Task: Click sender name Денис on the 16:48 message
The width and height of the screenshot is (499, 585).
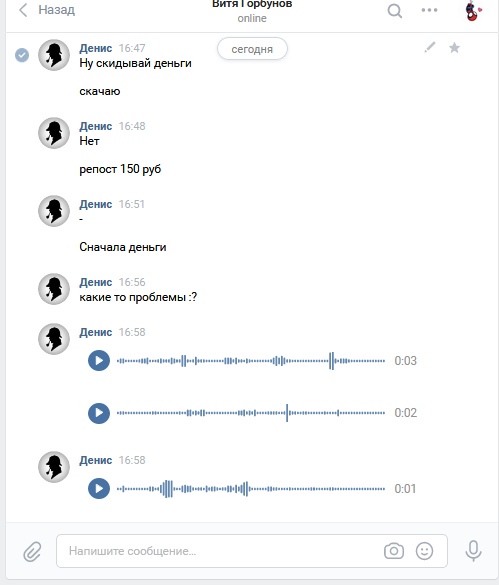Action: 96,126
